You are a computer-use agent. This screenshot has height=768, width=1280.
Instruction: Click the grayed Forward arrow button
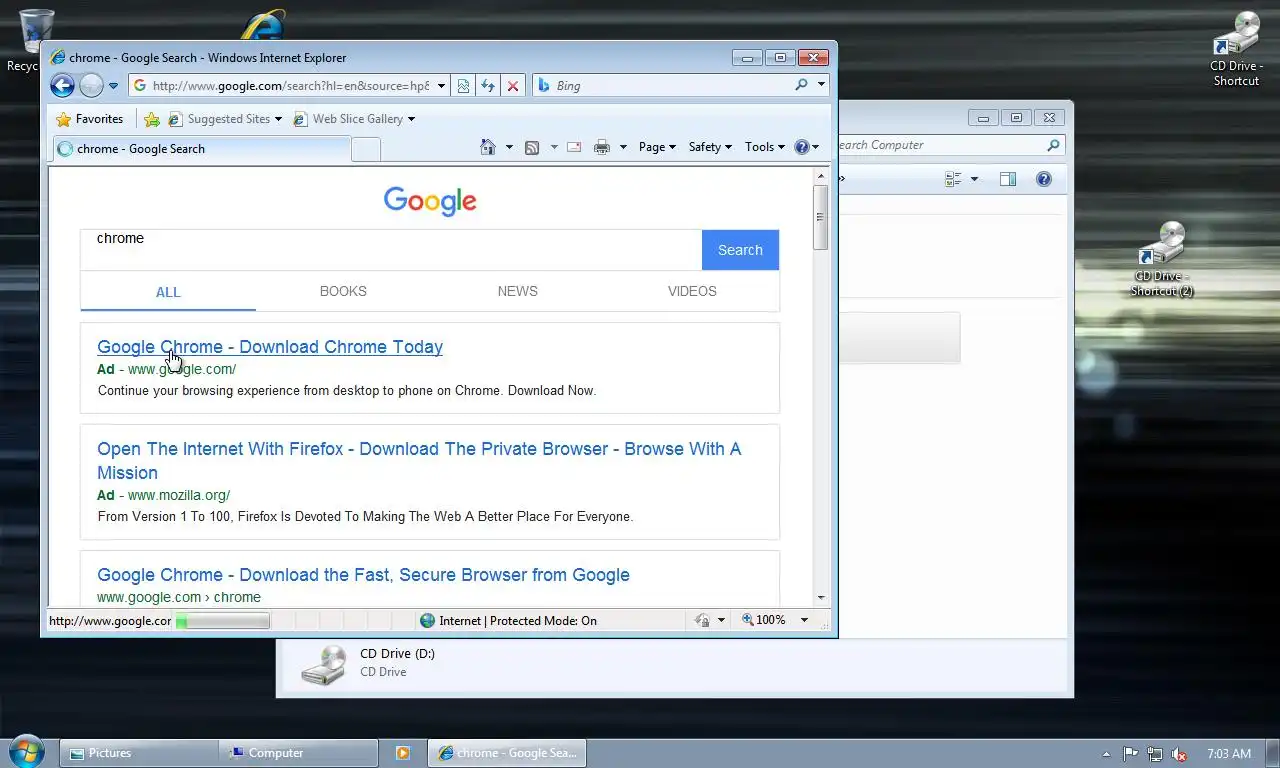tap(91, 86)
